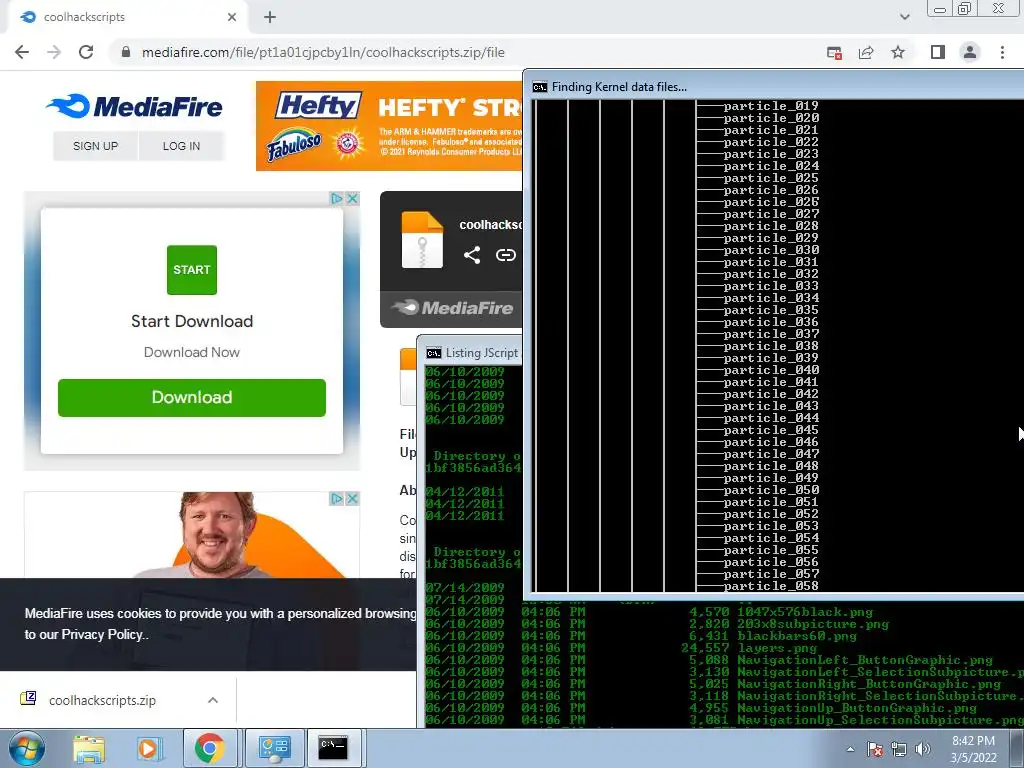This screenshot has height=768, width=1024.
Task: Click the taskbar clock 8:42 PM
Action: [973, 741]
